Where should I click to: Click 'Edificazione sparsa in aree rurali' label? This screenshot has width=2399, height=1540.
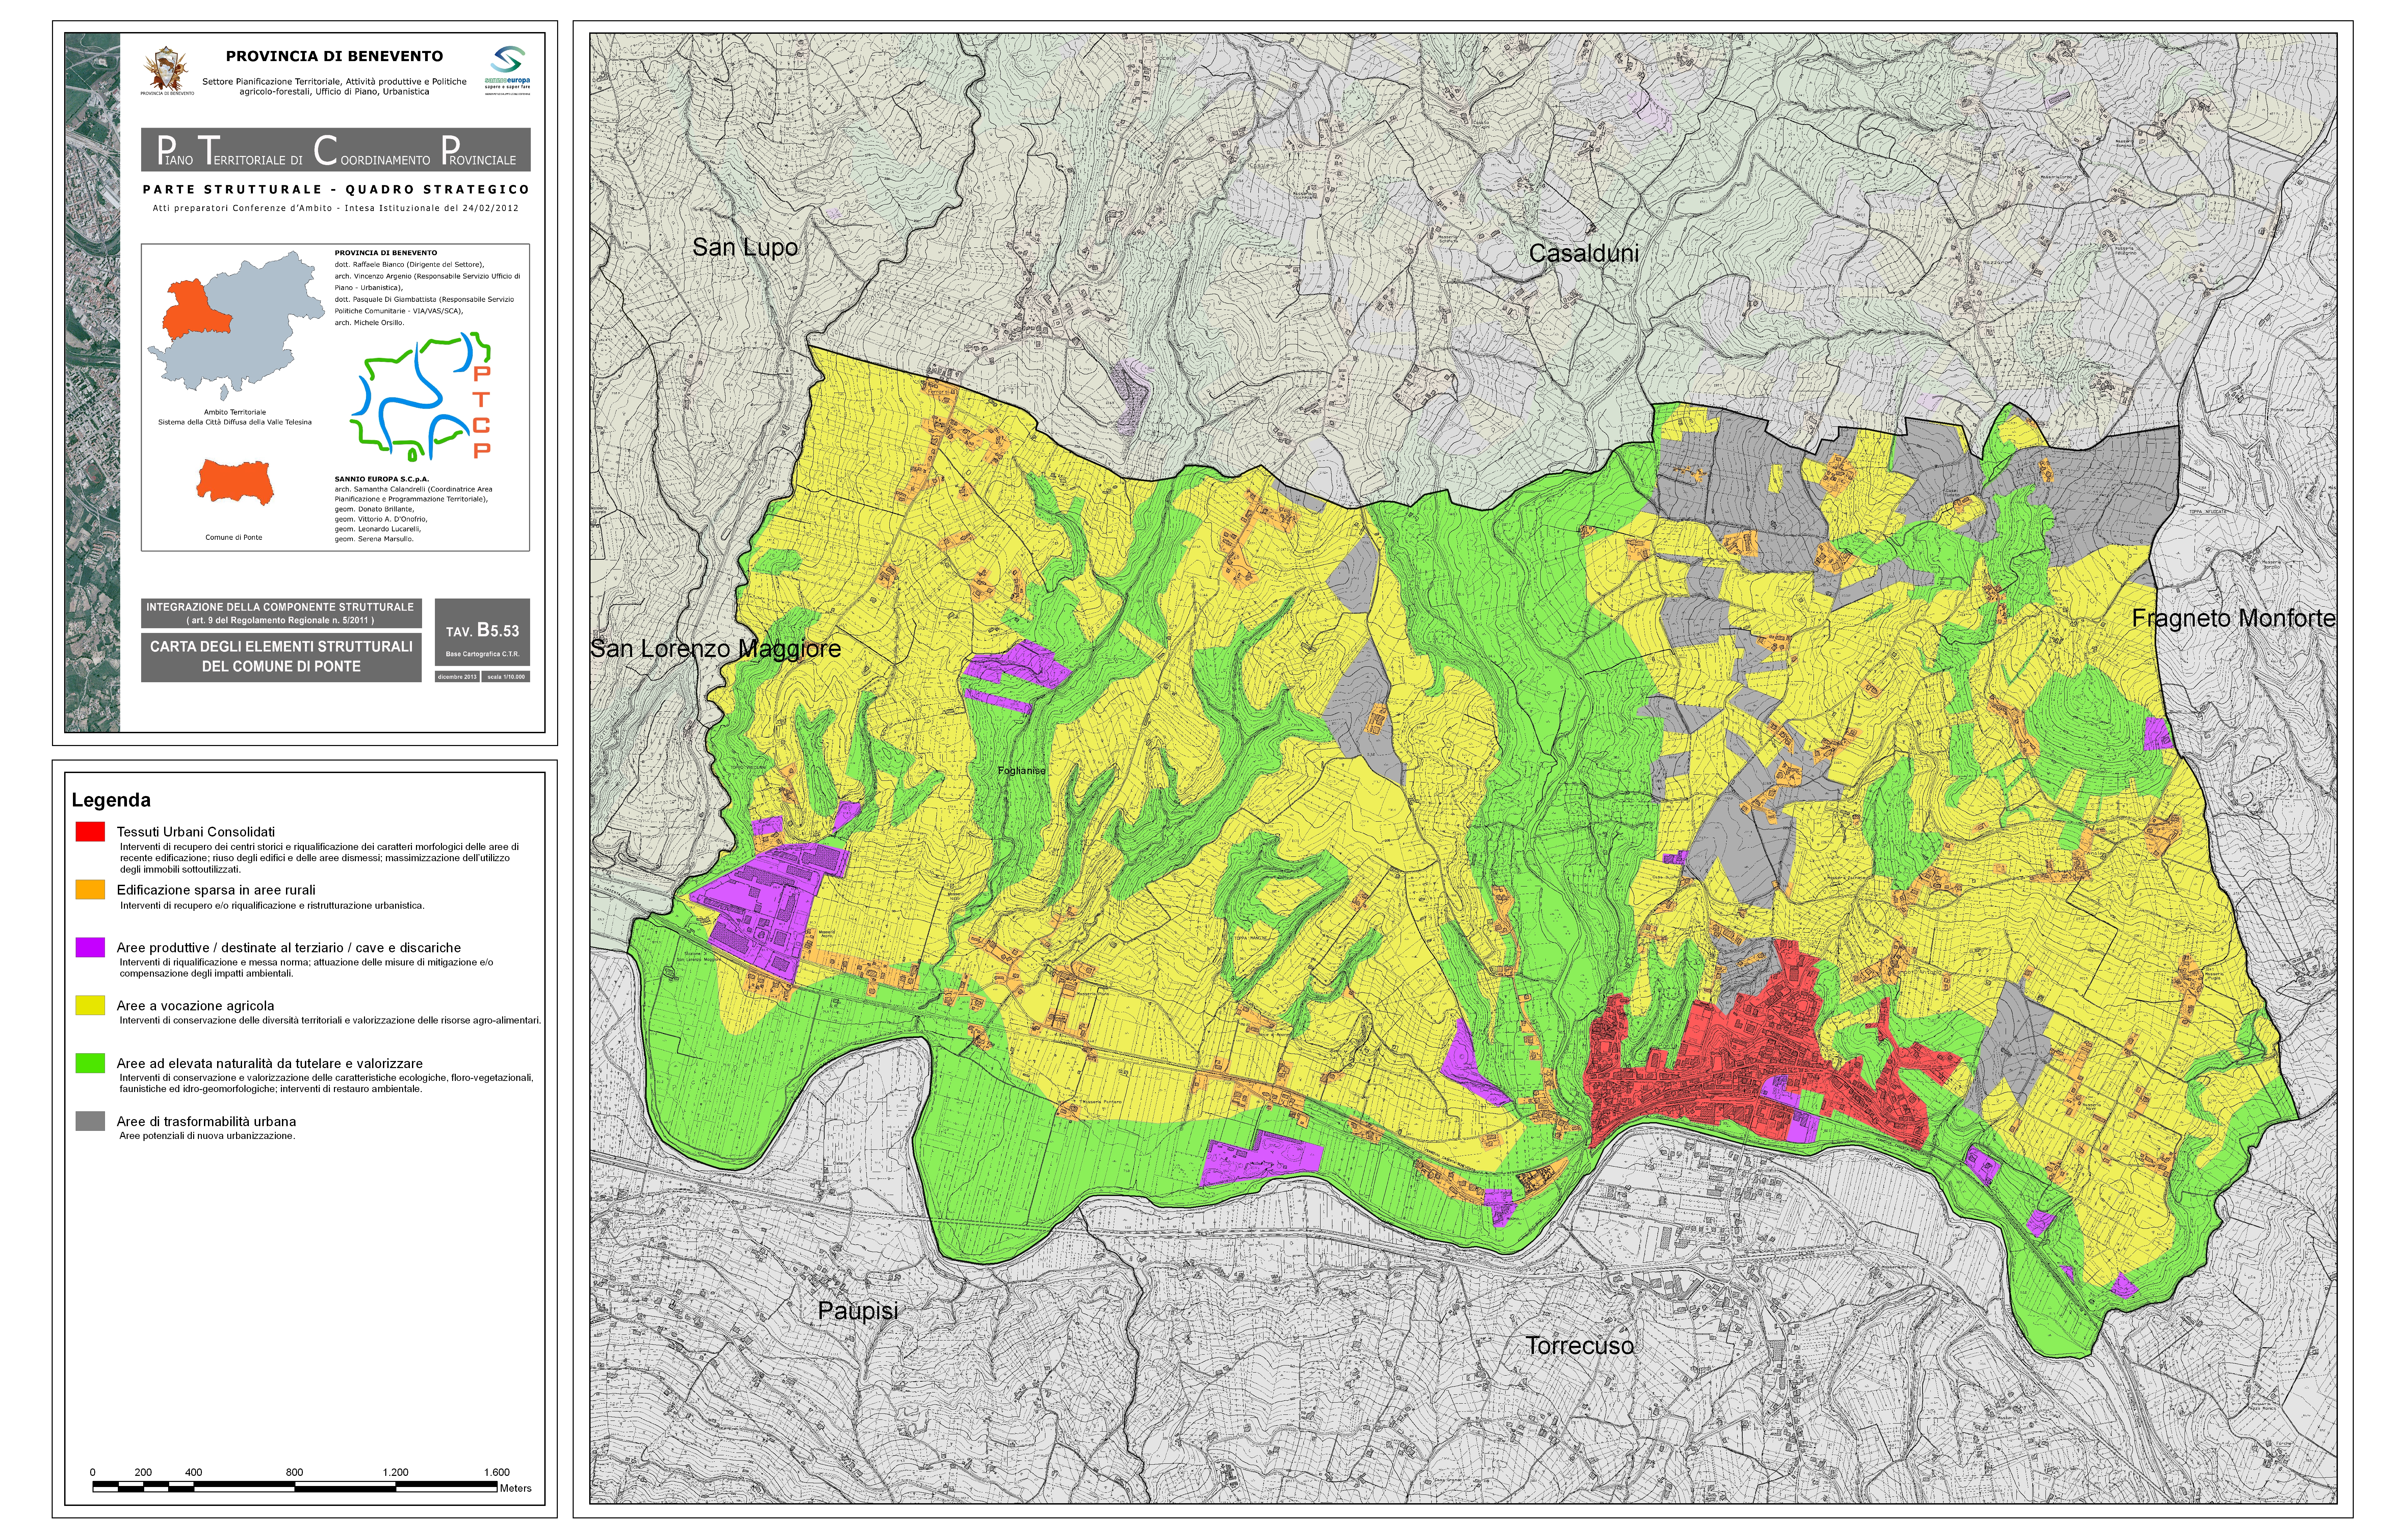click(x=216, y=890)
